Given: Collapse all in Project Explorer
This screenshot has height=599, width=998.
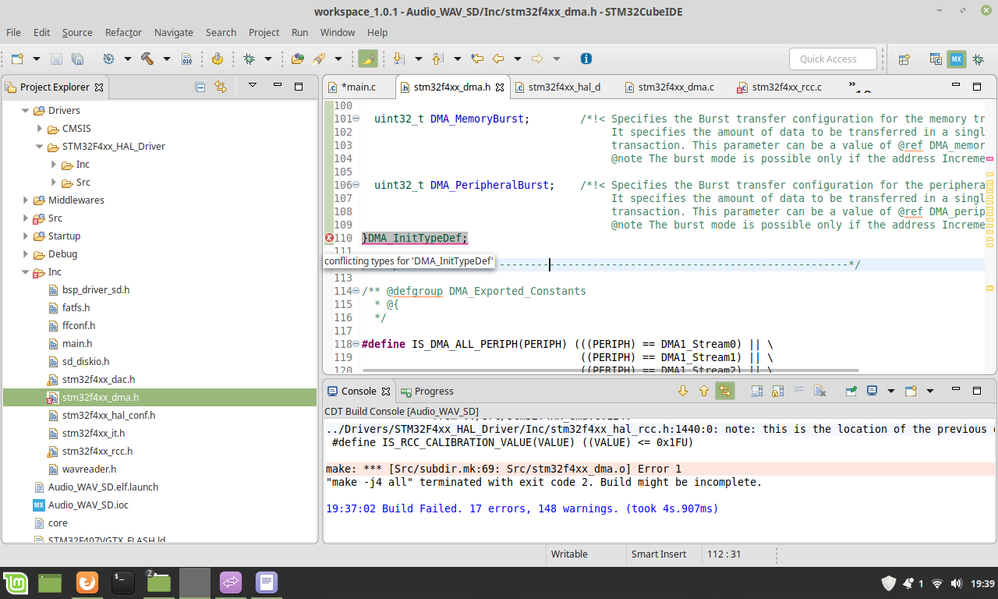Looking at the screenshot, I should [200, 87].
